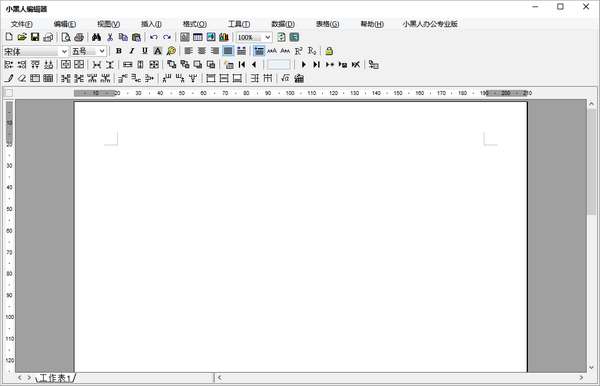Toggle Bold formatting
Viewport: 600px width, 386px height.
(119, 51)
